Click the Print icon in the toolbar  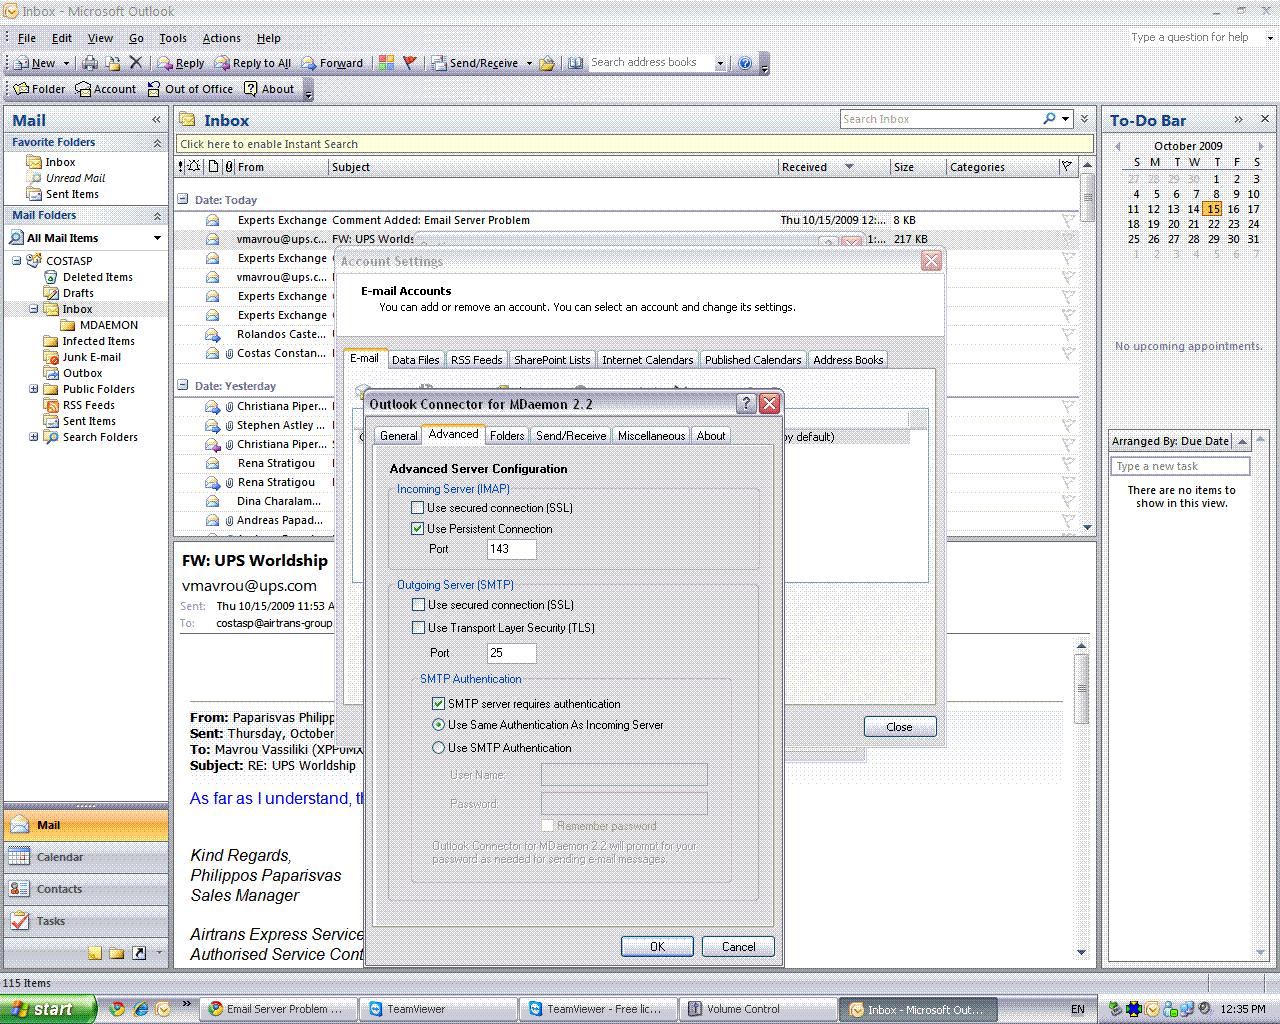(x=90, y=63)
